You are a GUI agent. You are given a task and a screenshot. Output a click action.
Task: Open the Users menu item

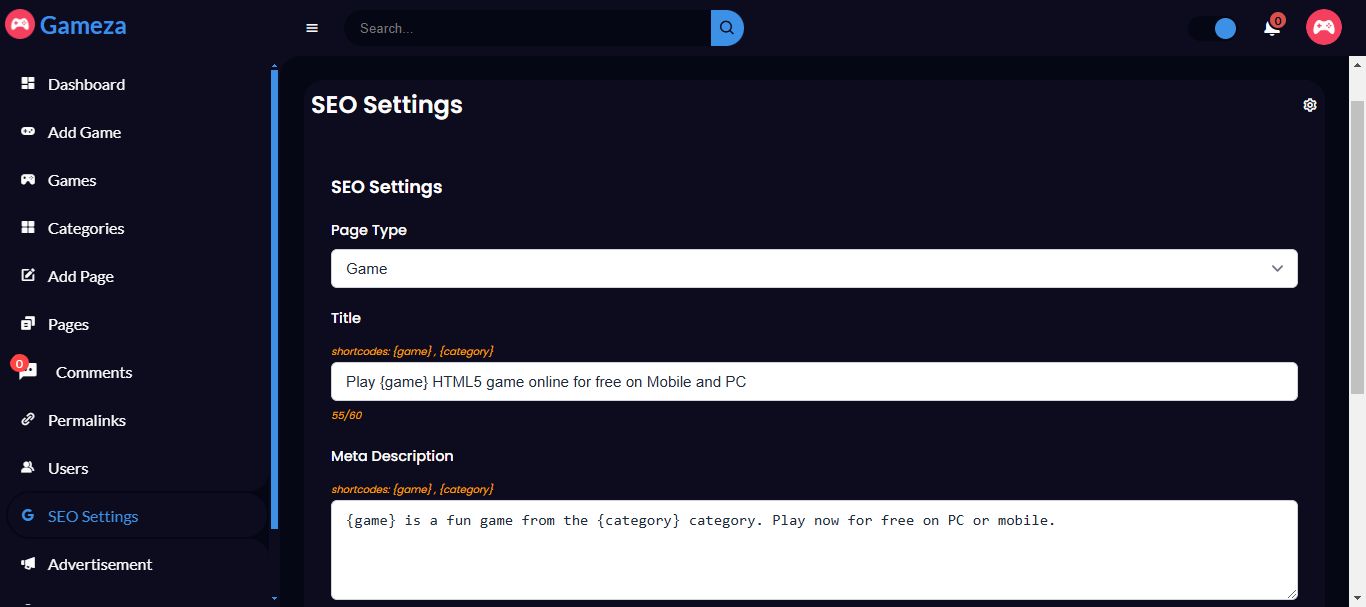68,468
